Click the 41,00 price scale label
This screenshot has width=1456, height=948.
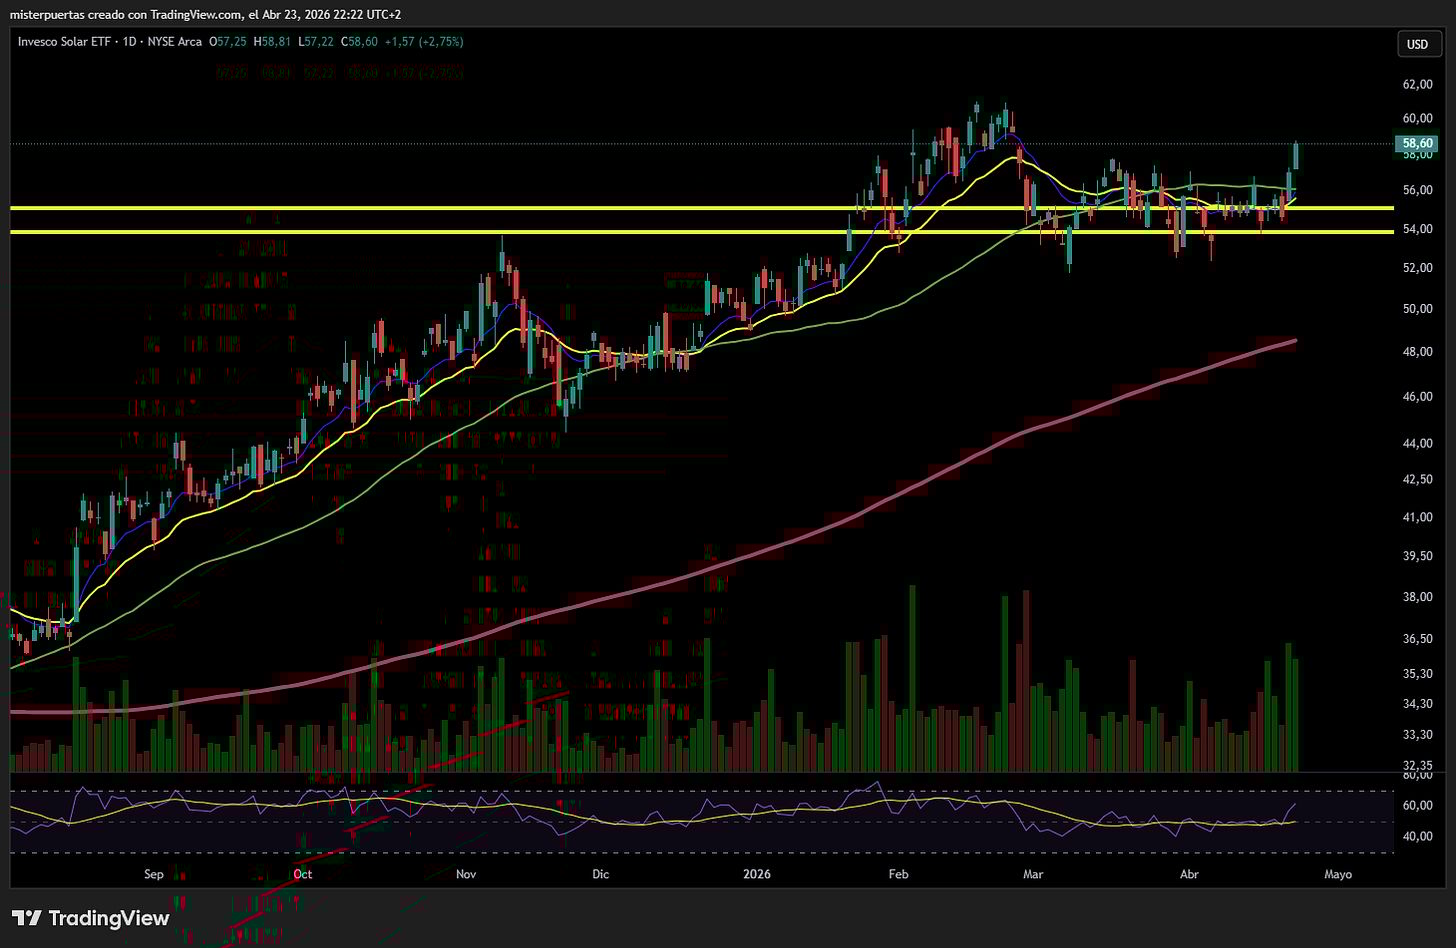pos(1418,517)
